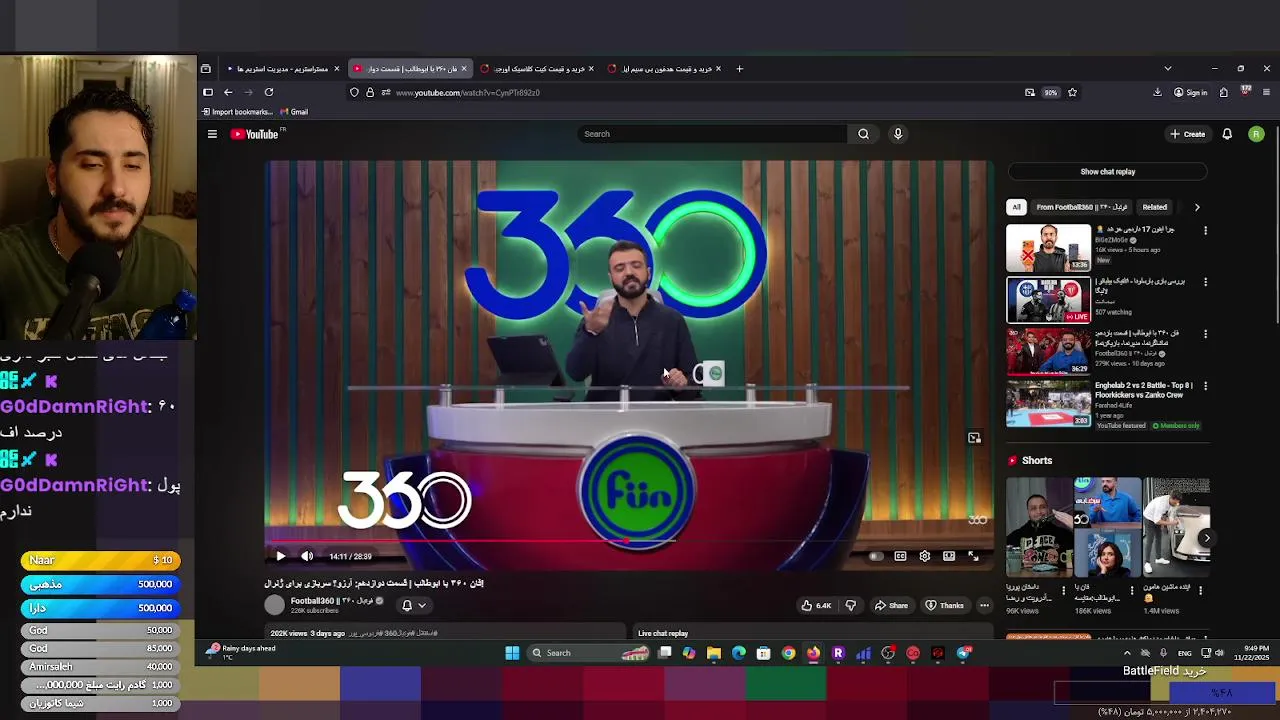This screenshot has height=720, width=1280.
Task: Toggle the autoplay switch in the player
Action: point(876,556)
